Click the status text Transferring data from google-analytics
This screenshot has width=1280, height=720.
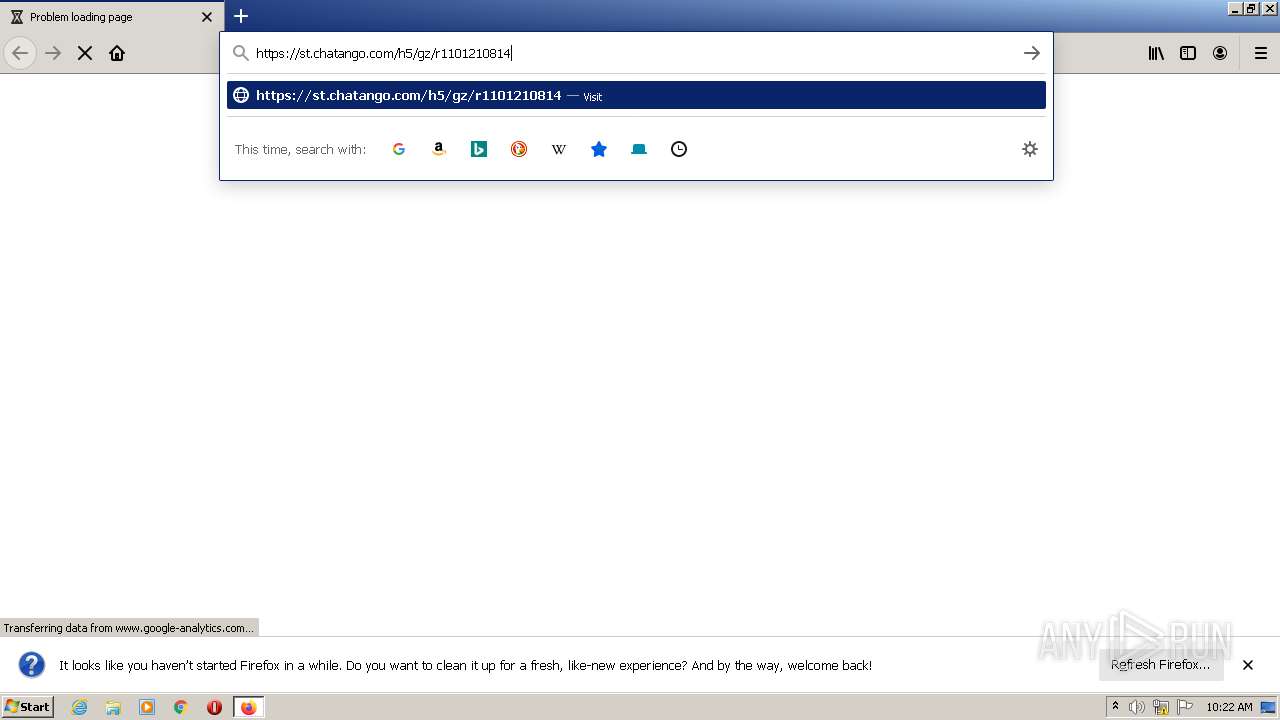[x=129, y=628]
